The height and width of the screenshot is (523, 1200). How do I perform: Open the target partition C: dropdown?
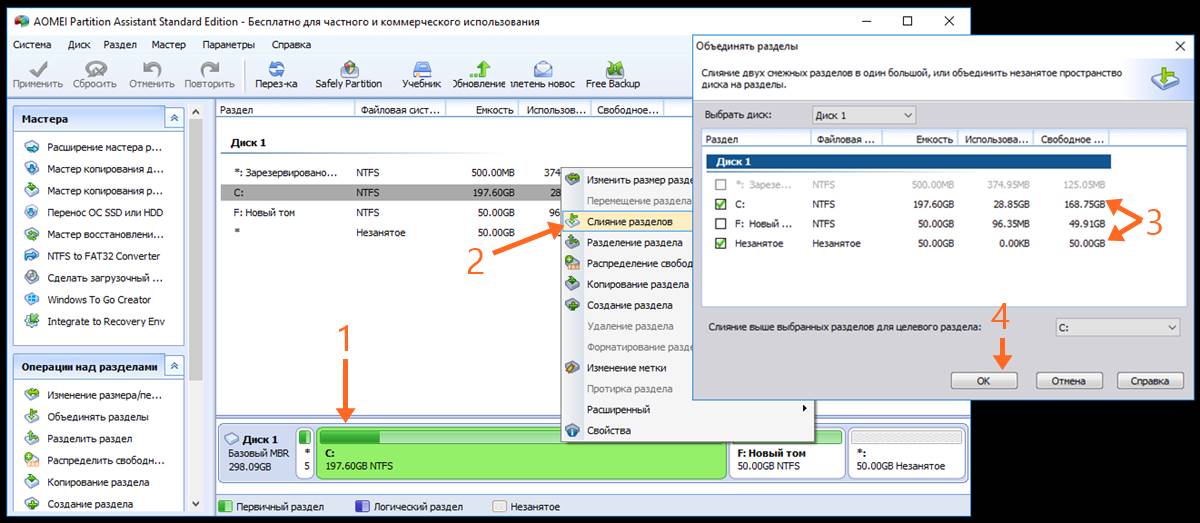[1118, 327]
